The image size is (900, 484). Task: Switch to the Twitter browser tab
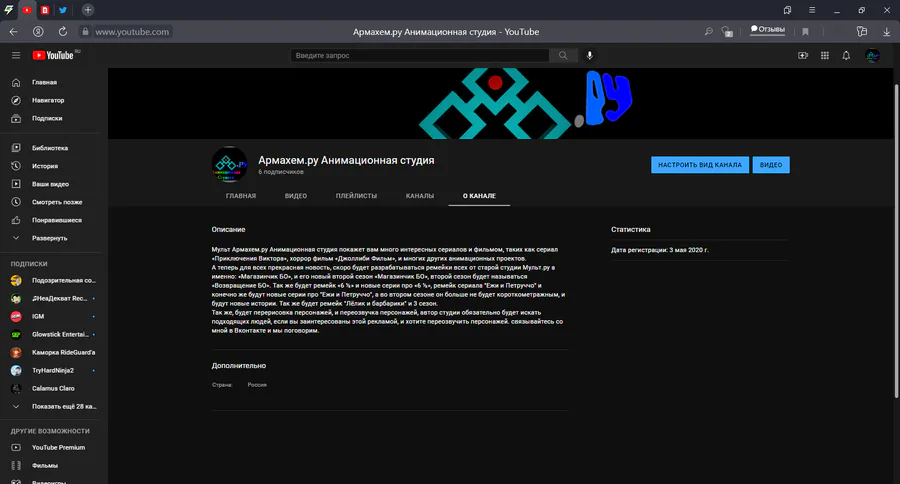(63, 10)
